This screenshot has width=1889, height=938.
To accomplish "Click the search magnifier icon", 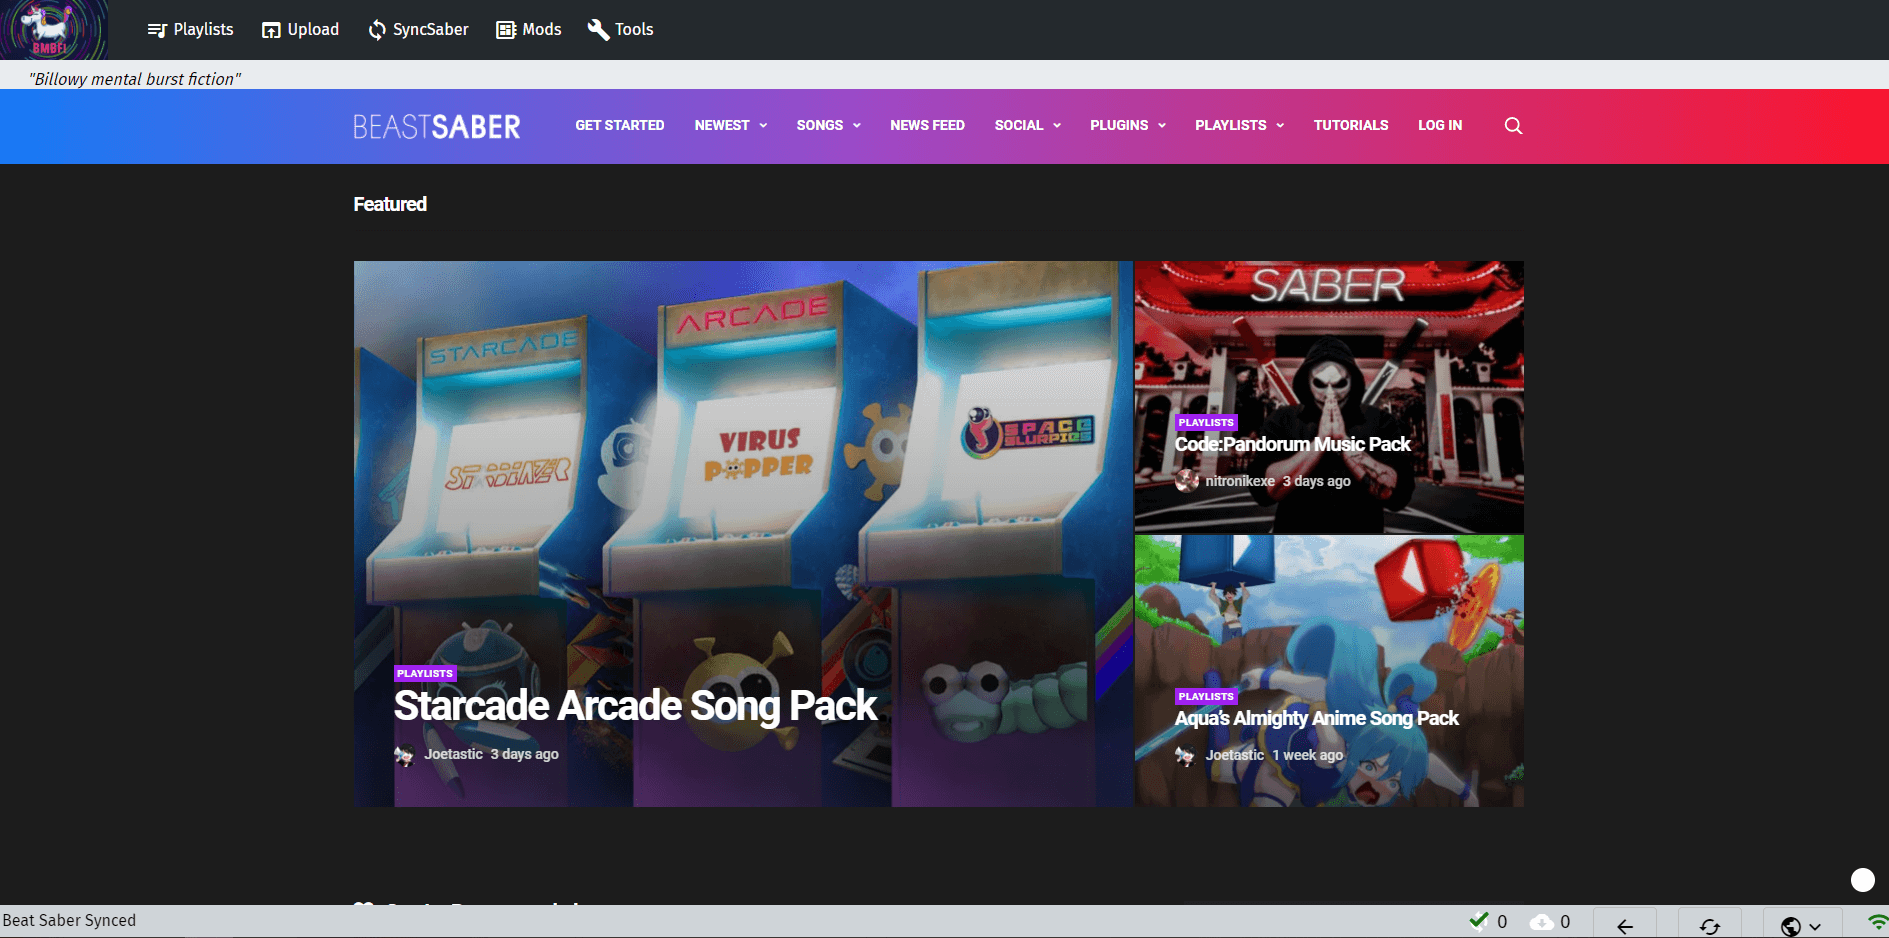I will [1513, 126].
